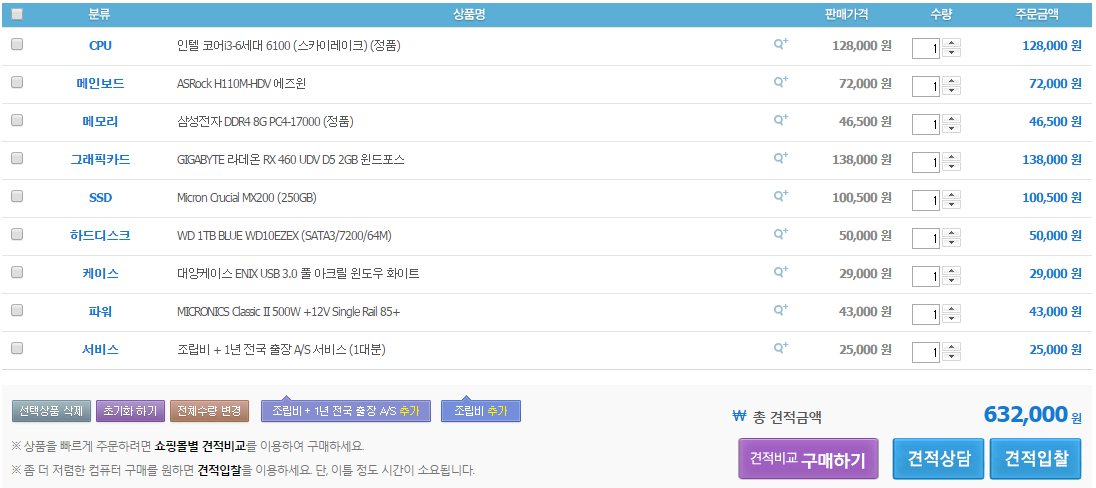Check the CPU row checkbox
Viewport: 1096px width, 488px height.
pyautogui.click(x=17, y=44)
